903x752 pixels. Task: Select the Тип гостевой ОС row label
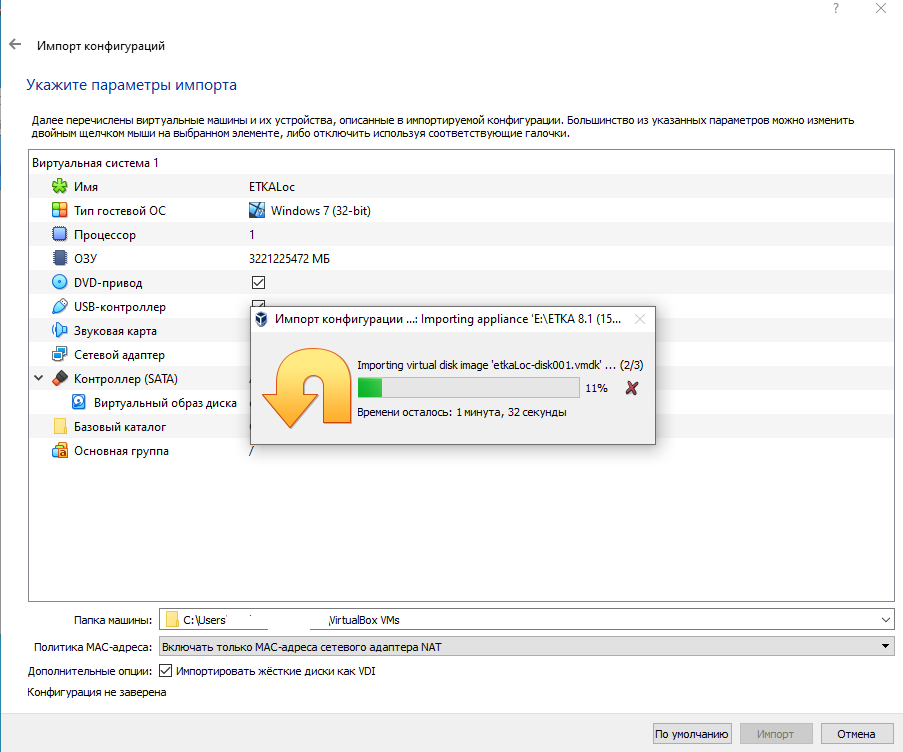tap(120, 211)
